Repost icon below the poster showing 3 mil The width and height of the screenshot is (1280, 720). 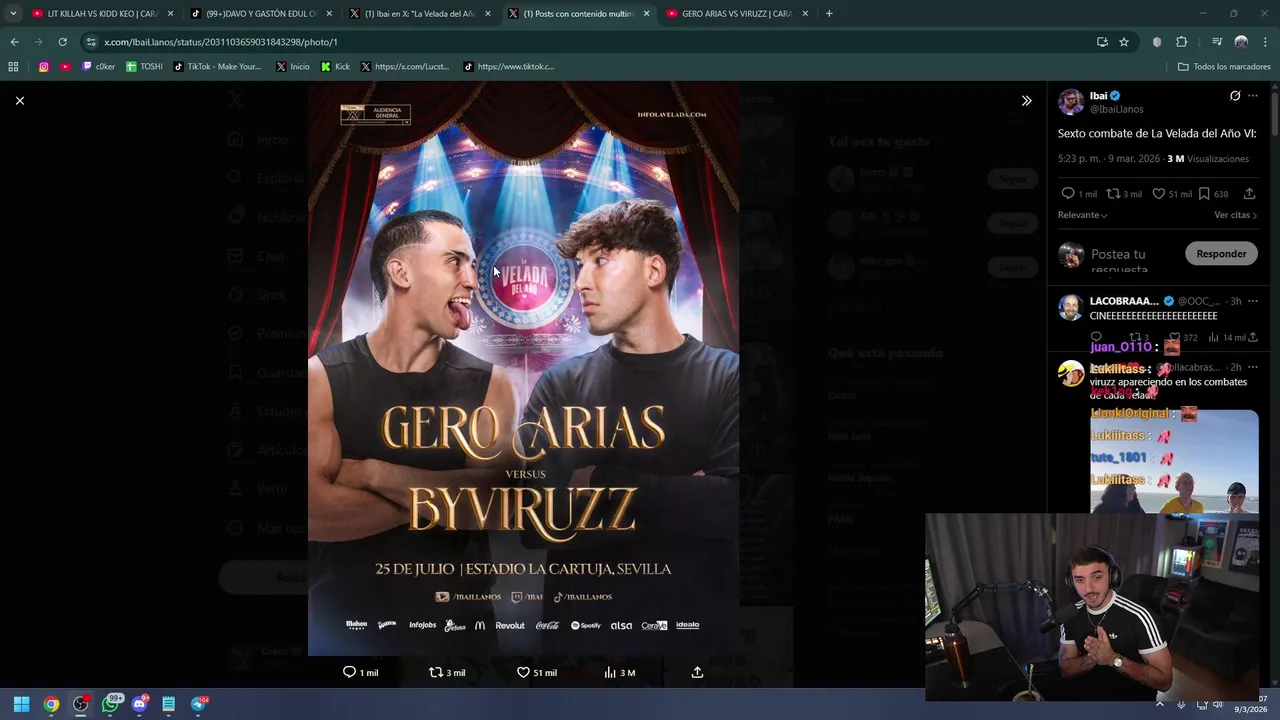[435, 672]
